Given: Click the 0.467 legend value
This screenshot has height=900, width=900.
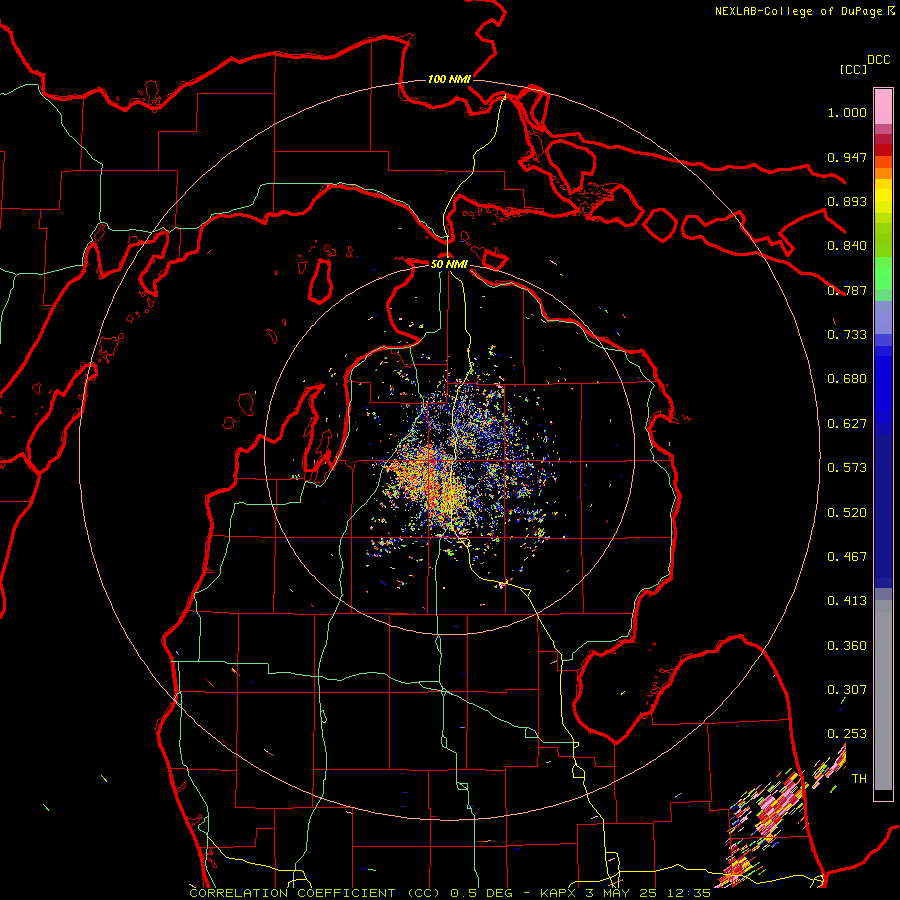Looking at the screenshot, I should [847, 557].
